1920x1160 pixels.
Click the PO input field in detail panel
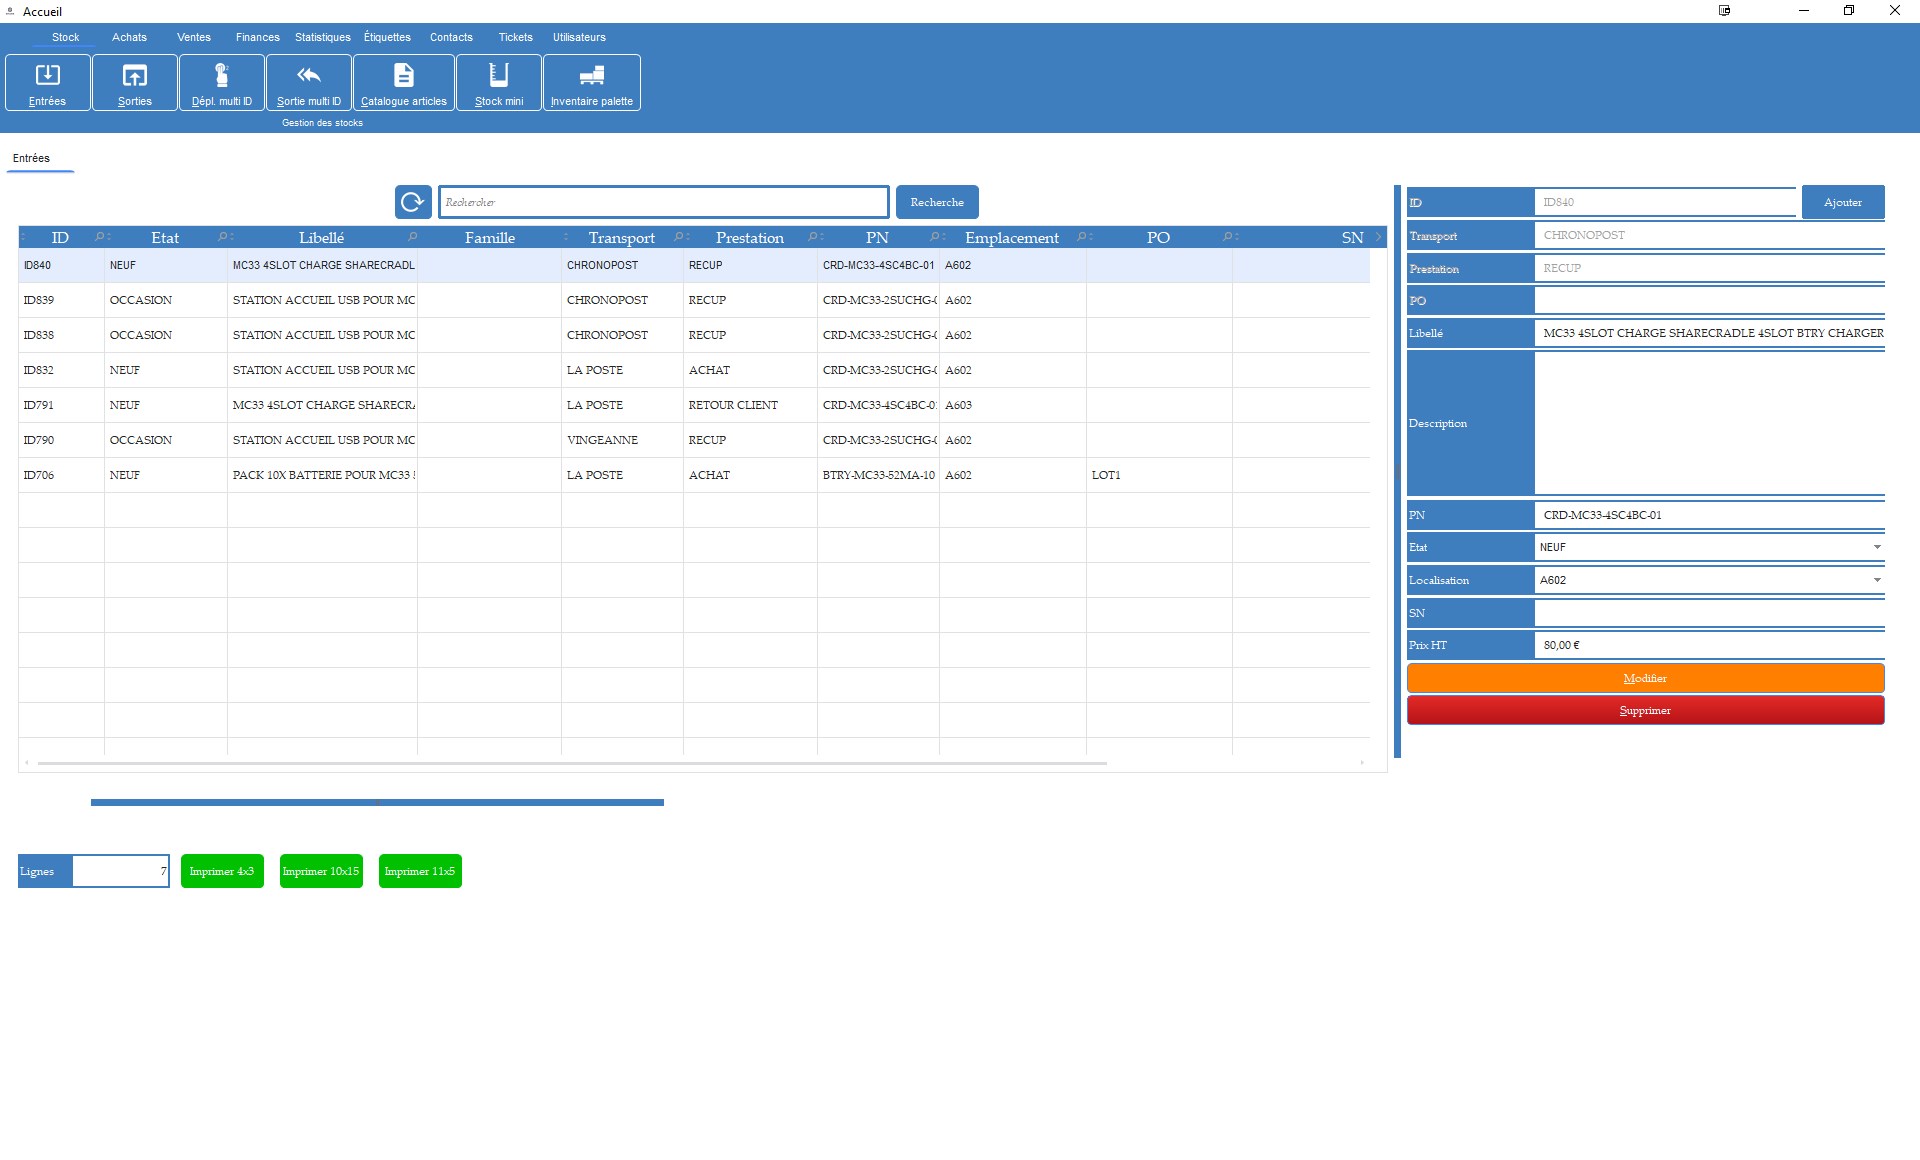coord(1709,300)
